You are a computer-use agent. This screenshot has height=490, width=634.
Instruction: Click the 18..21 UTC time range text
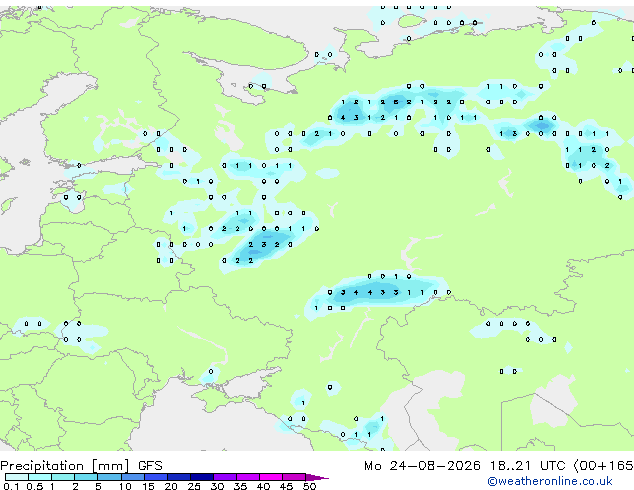point(510,466)
